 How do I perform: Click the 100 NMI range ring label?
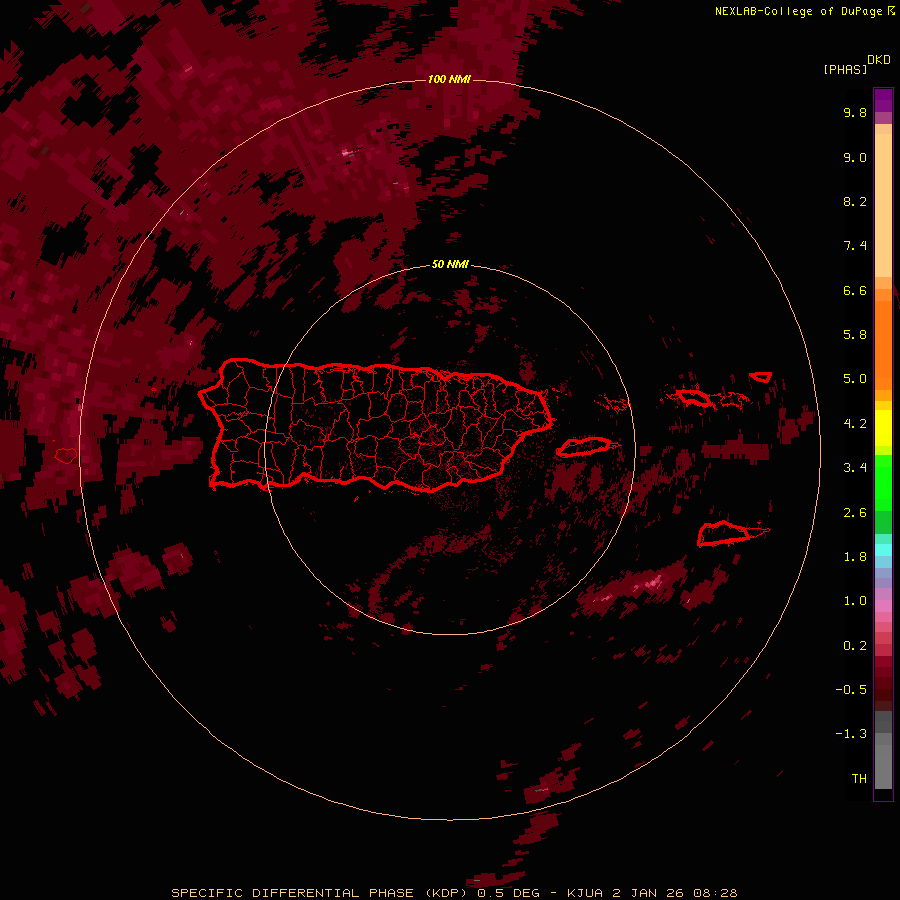(449, 79)
